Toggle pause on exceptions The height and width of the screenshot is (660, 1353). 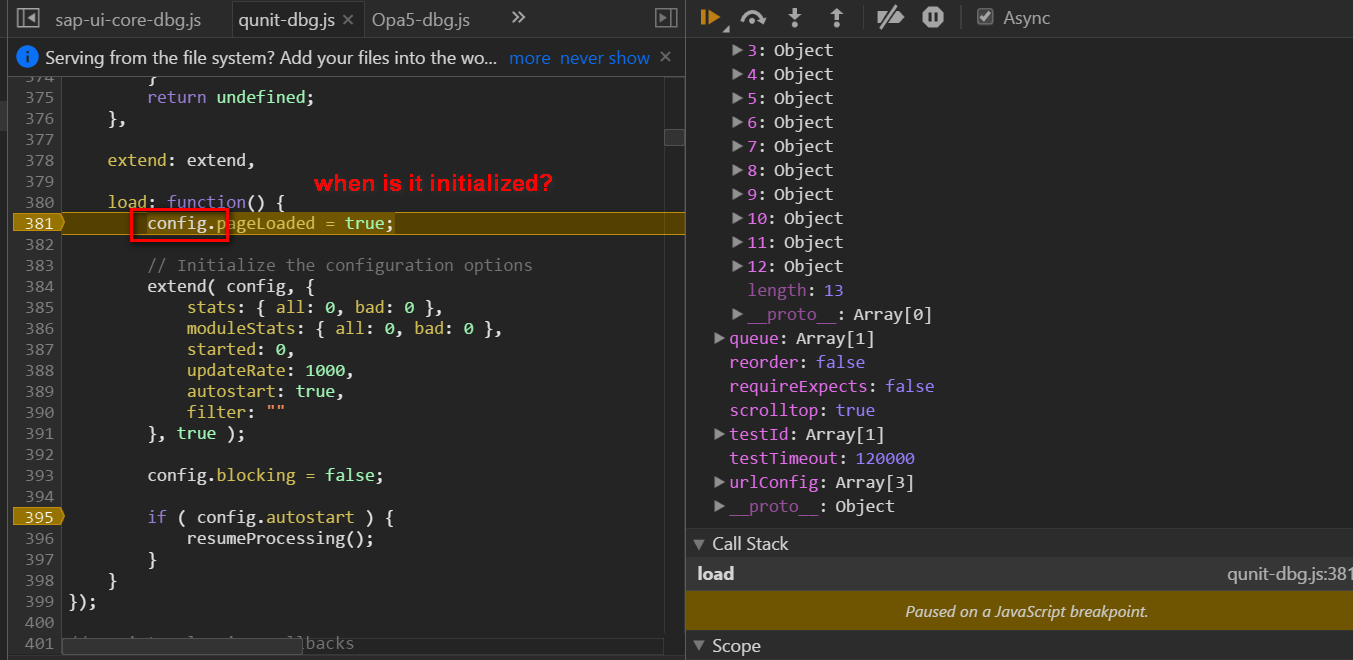click(933, 18)
